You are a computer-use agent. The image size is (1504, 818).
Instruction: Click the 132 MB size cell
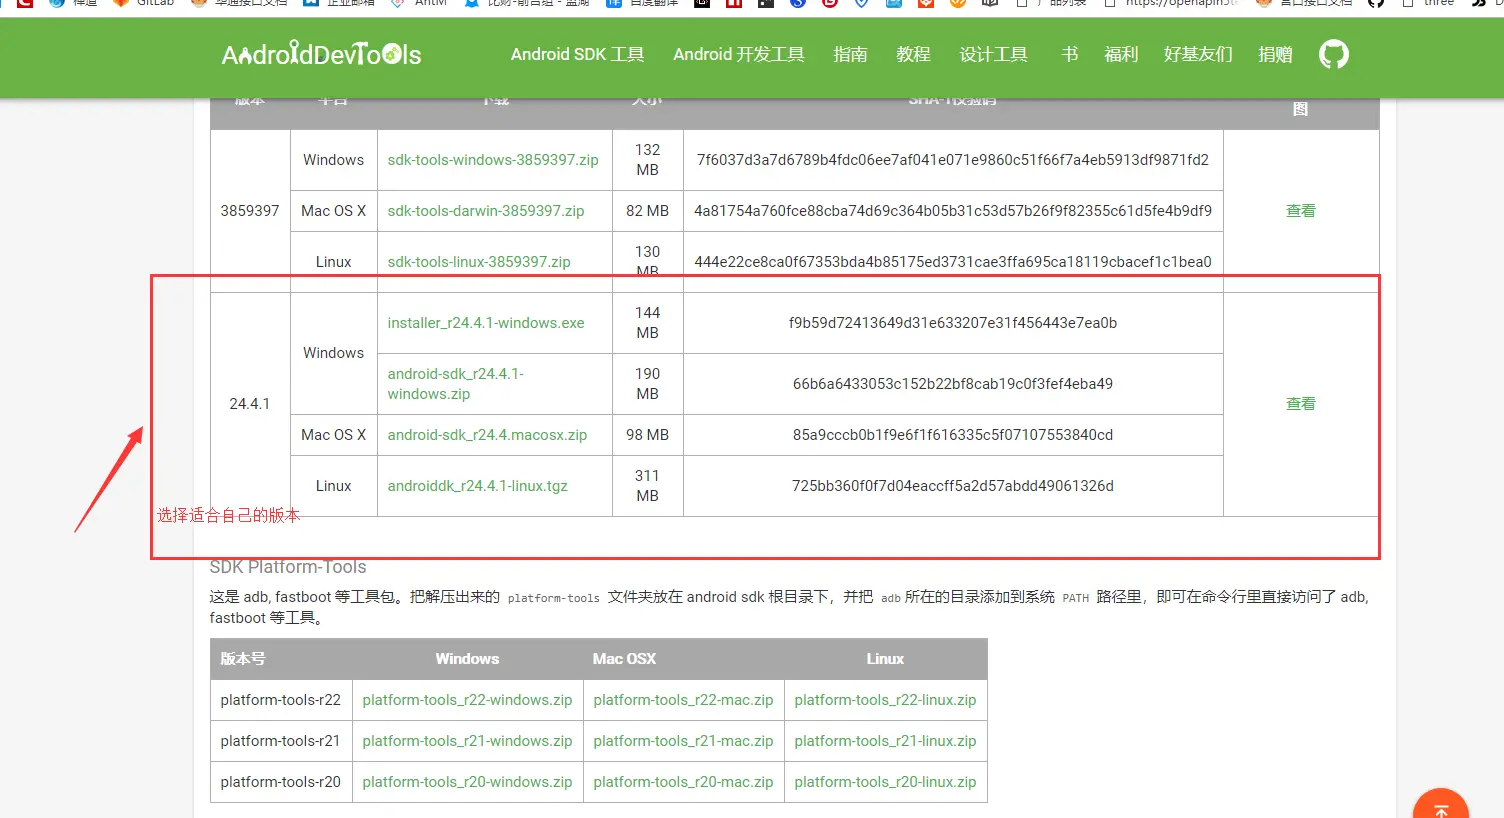(x=648, y=160)
